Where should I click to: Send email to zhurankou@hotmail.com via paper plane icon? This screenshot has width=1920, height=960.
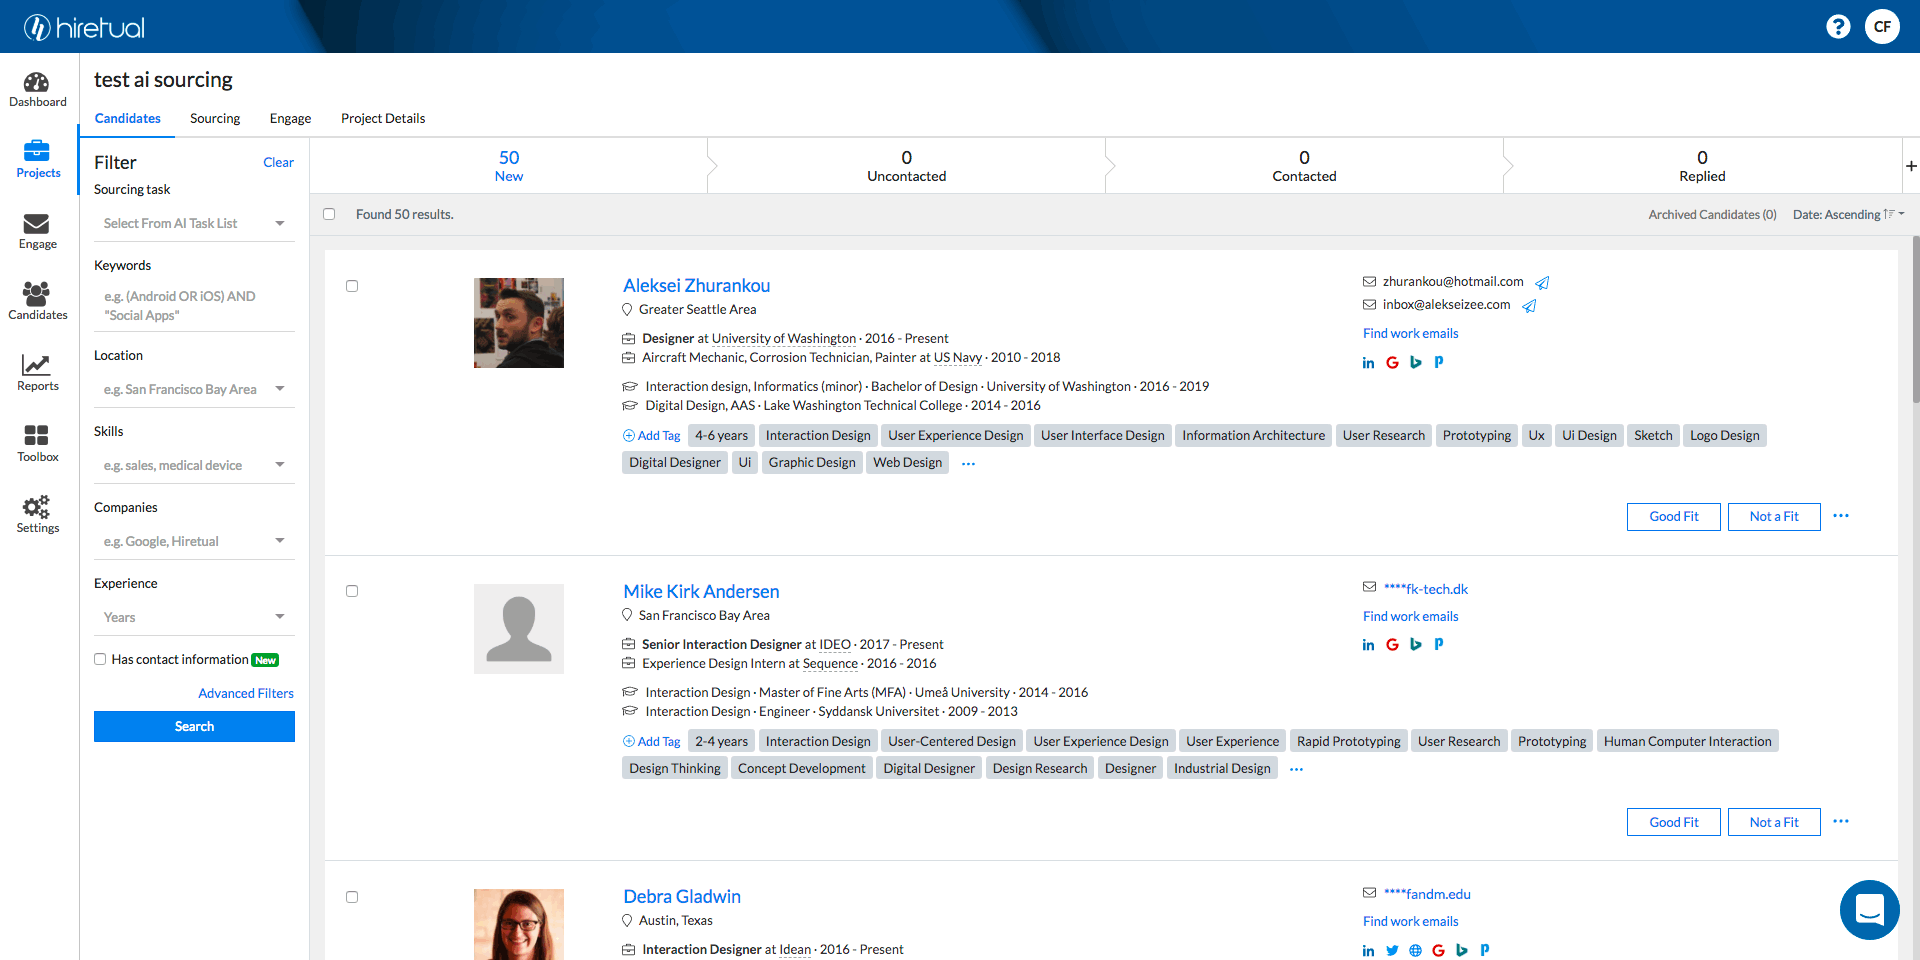tap(1542, 283)
